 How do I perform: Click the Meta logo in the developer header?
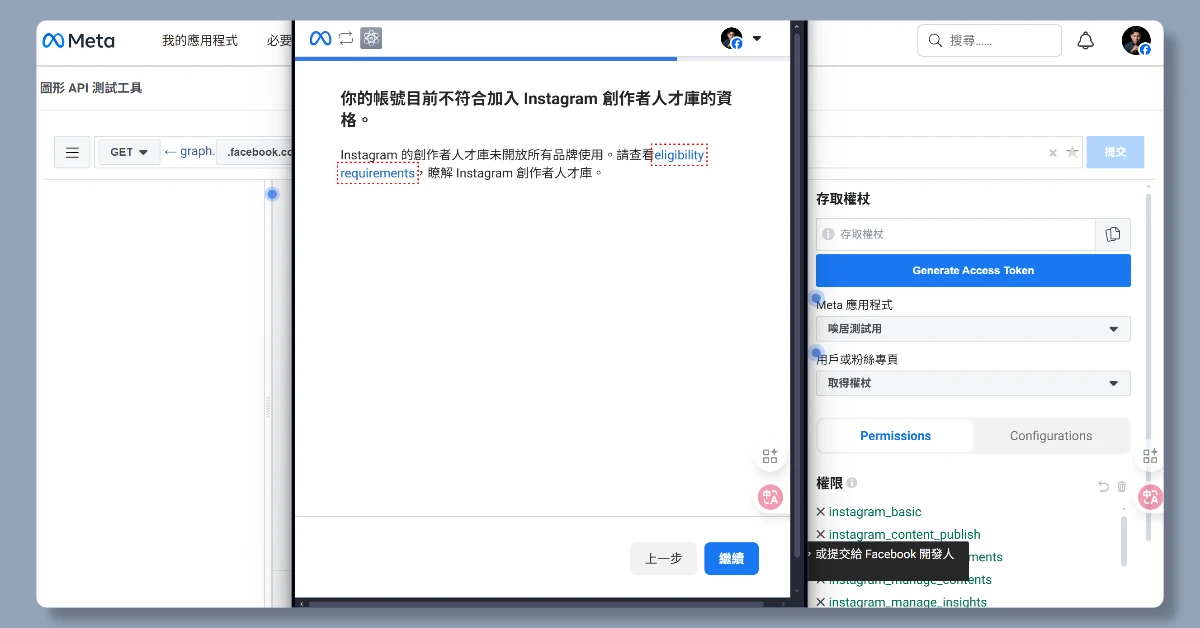click(78, 41)
